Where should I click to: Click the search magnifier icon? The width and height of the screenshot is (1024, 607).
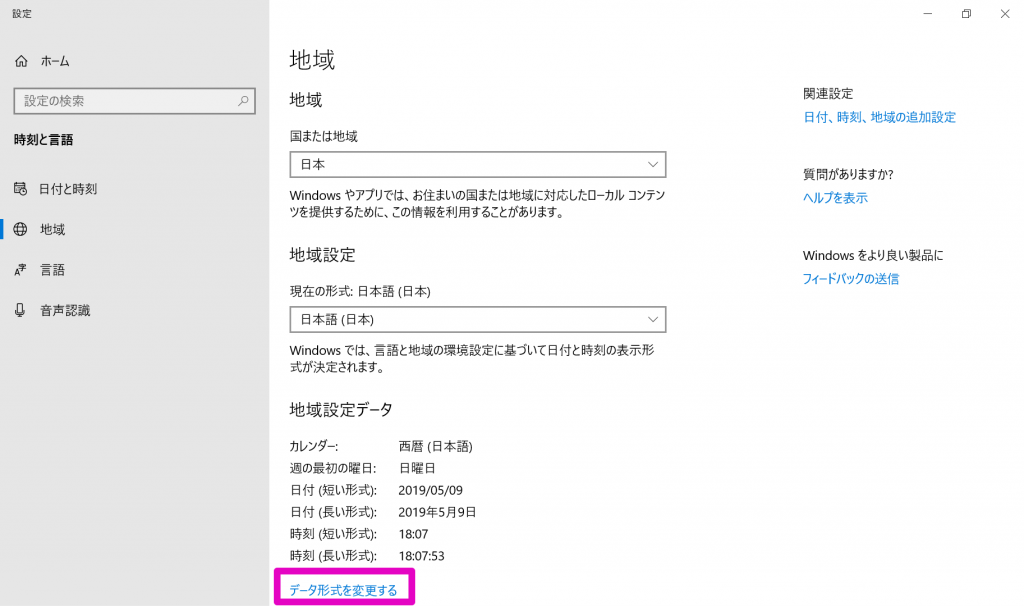(243, 101)
